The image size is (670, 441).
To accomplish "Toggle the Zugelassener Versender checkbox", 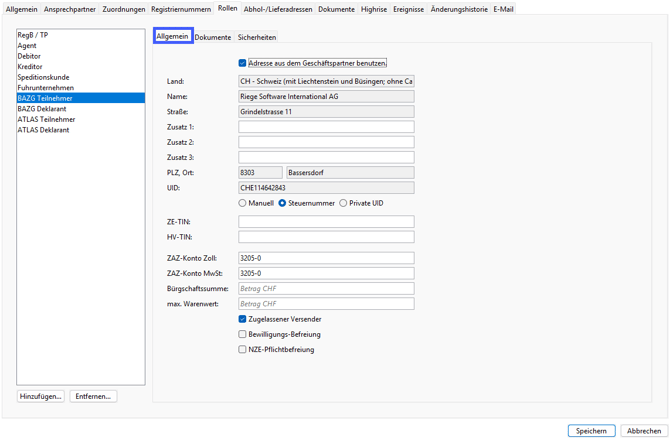I will (x=242, y=319).
